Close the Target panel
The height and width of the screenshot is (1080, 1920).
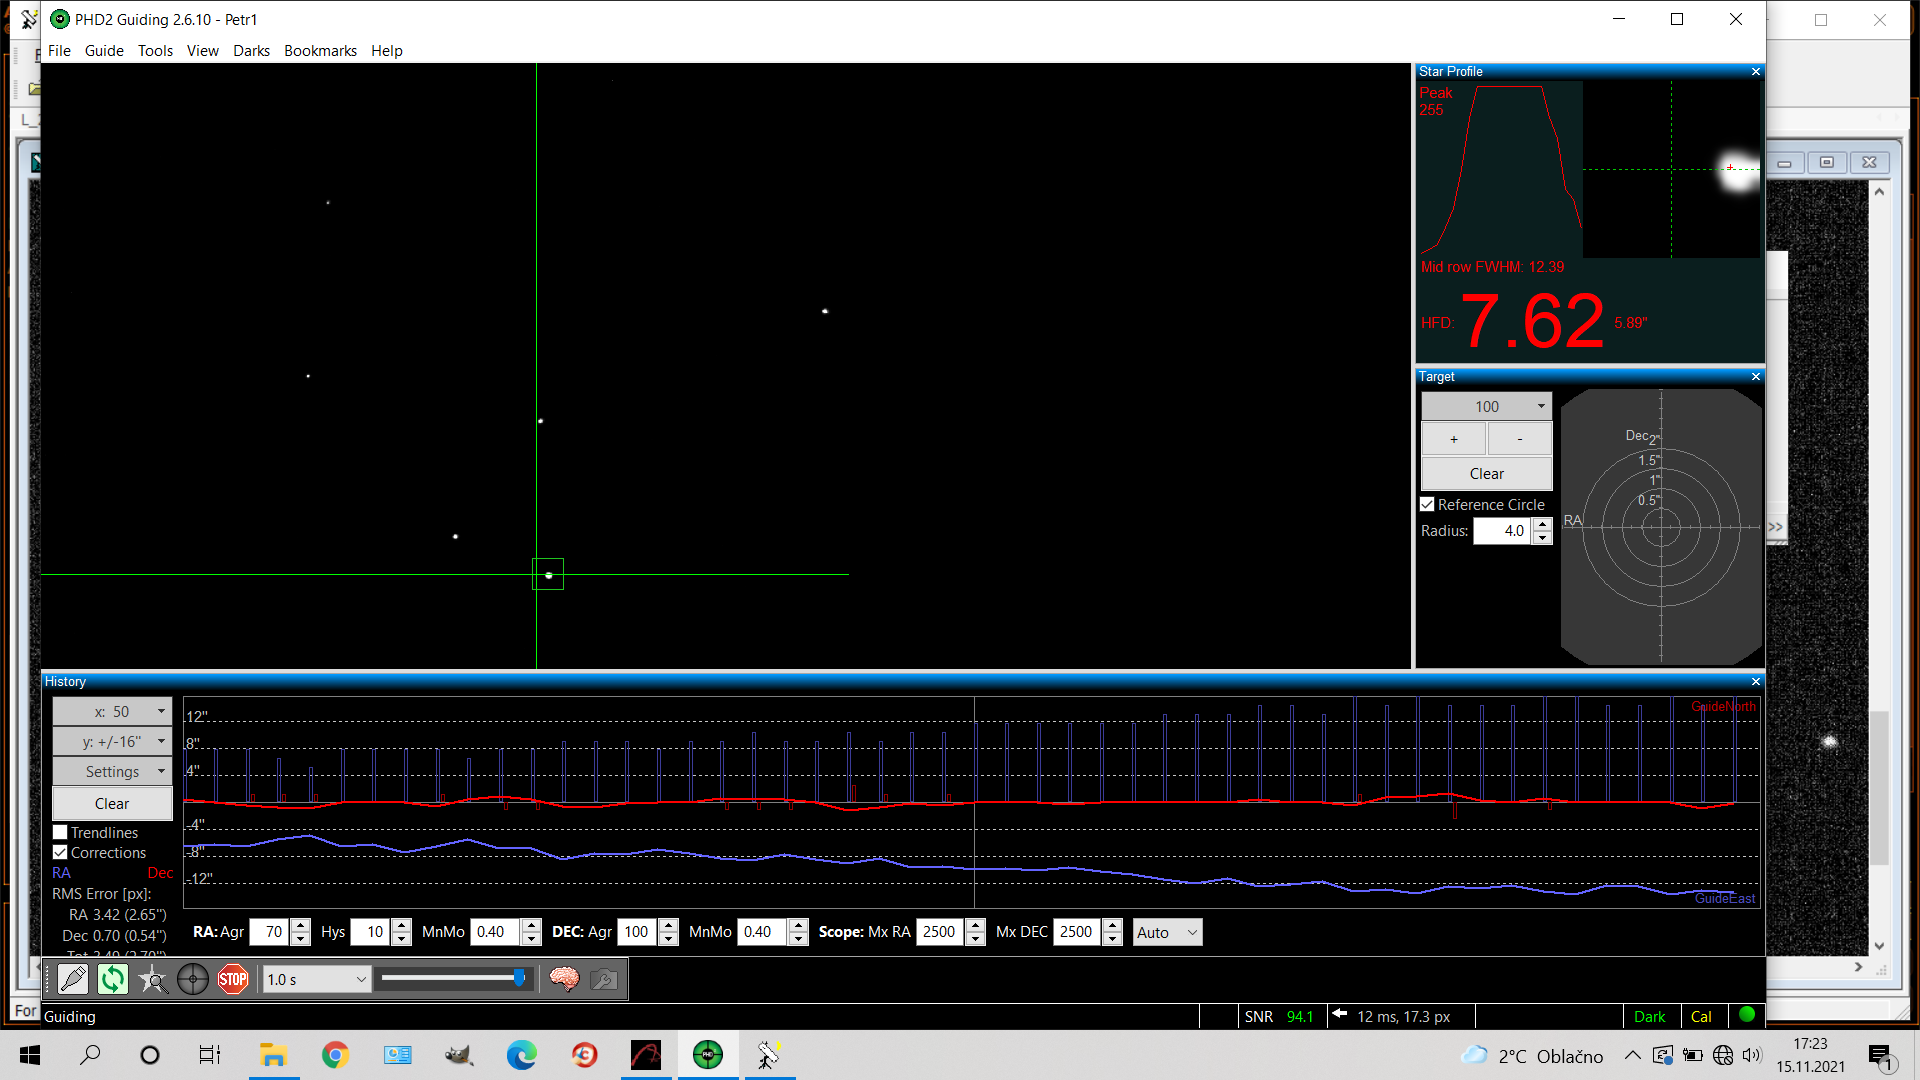(x=1756, y=377)
